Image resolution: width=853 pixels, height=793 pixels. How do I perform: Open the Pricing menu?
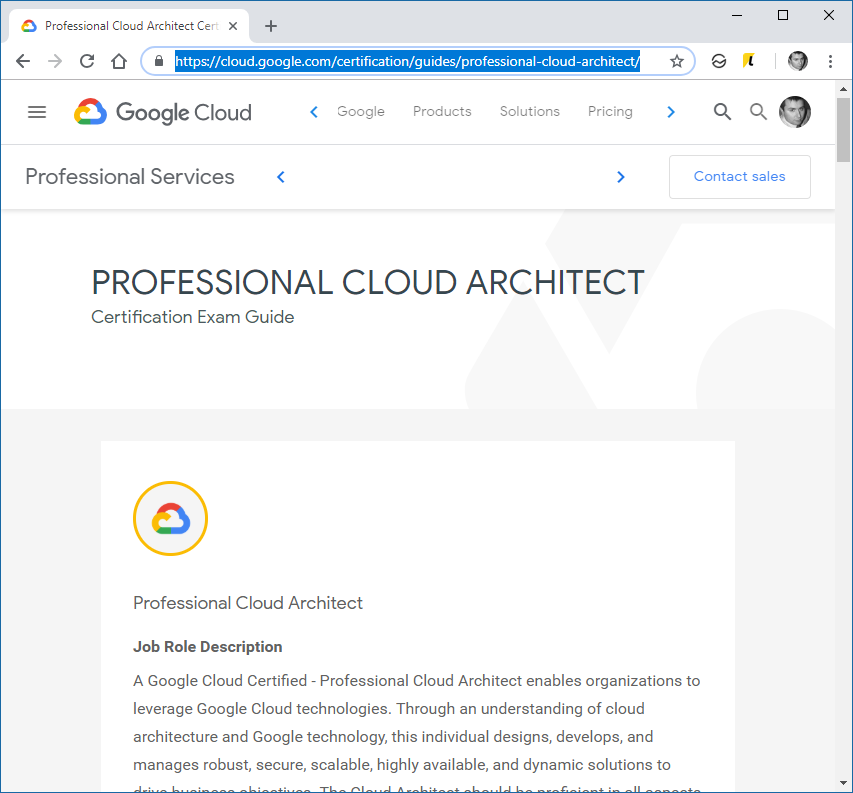(x=610, y=111)
